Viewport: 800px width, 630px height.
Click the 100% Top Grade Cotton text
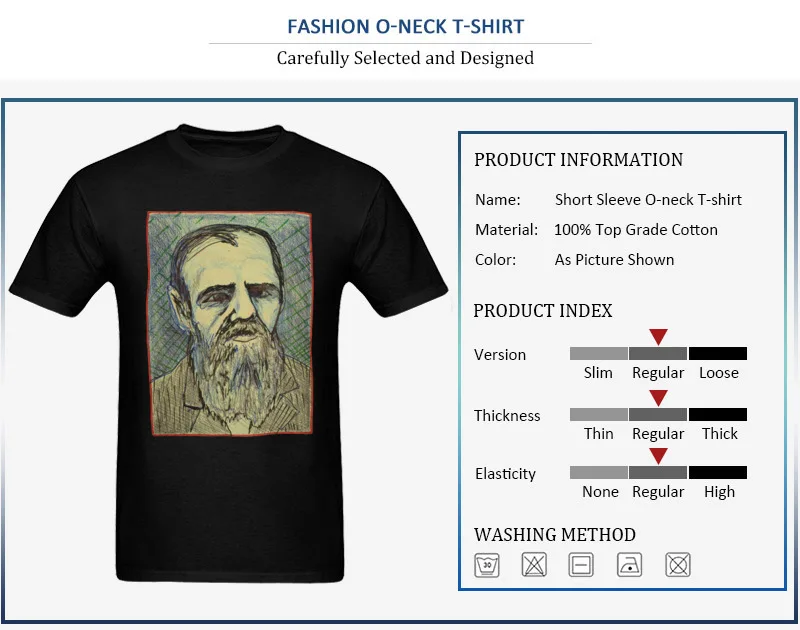point(636,230)
